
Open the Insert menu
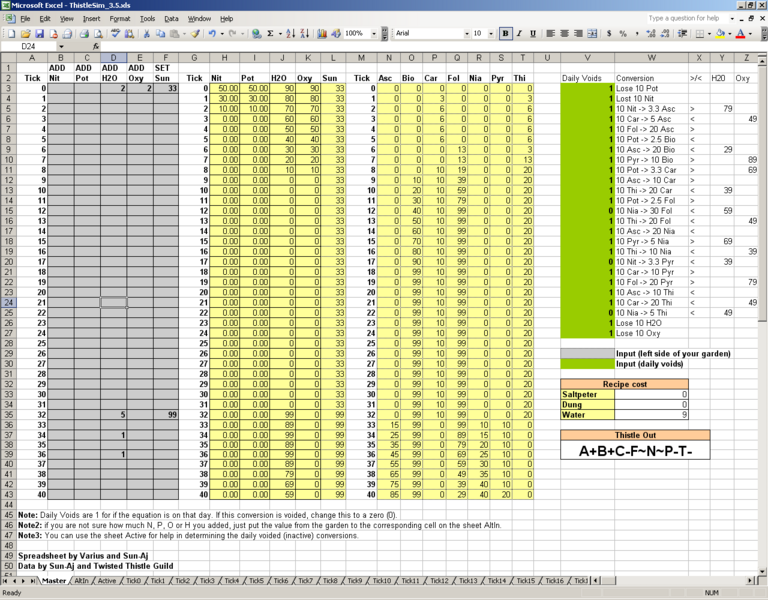[91, 19]
